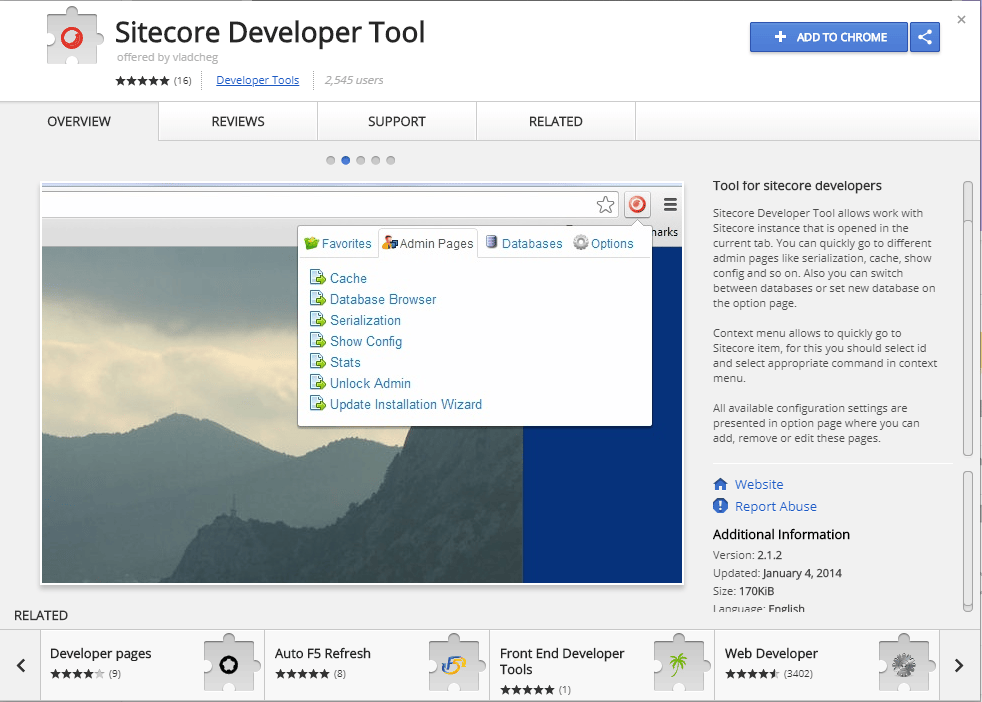Click the Databases cylinder icon

(x=492, y=242)
